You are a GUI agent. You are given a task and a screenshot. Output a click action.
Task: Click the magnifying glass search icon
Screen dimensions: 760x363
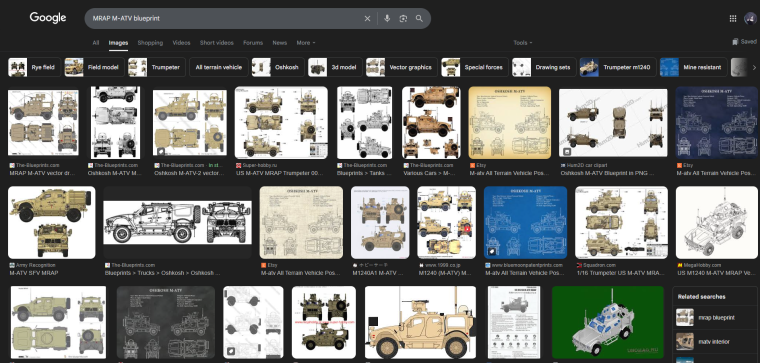coord(419,18)
